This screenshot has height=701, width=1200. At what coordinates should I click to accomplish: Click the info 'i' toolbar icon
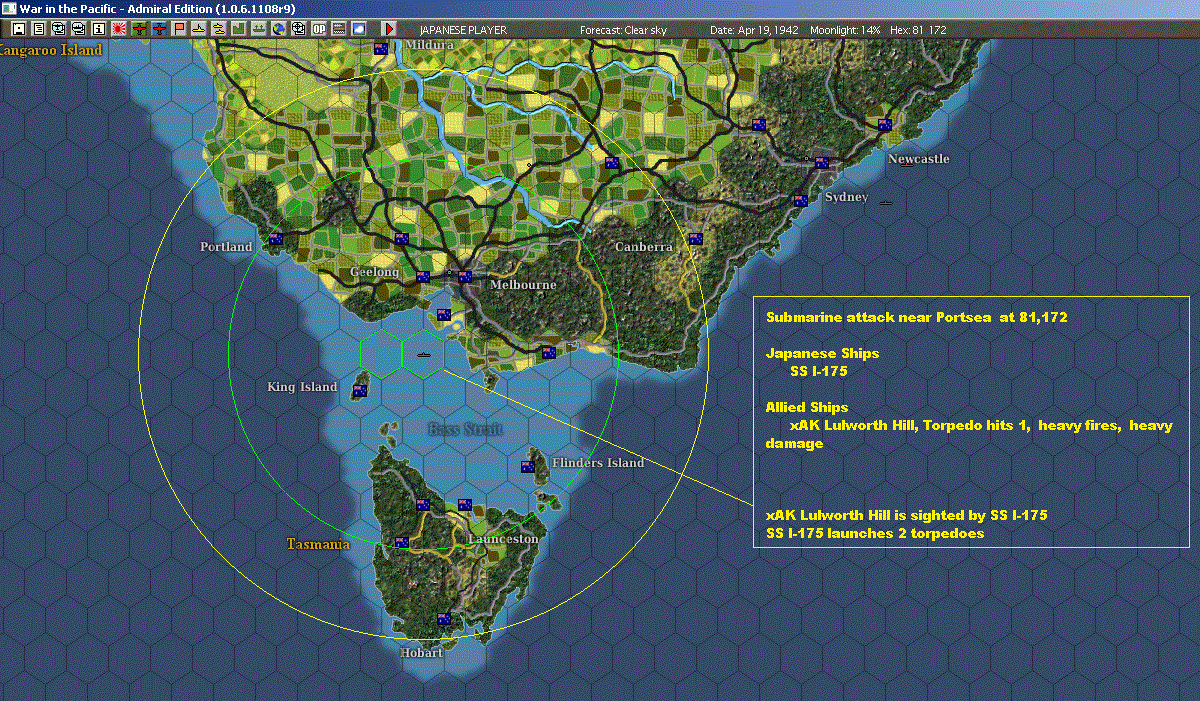(98, 29)
